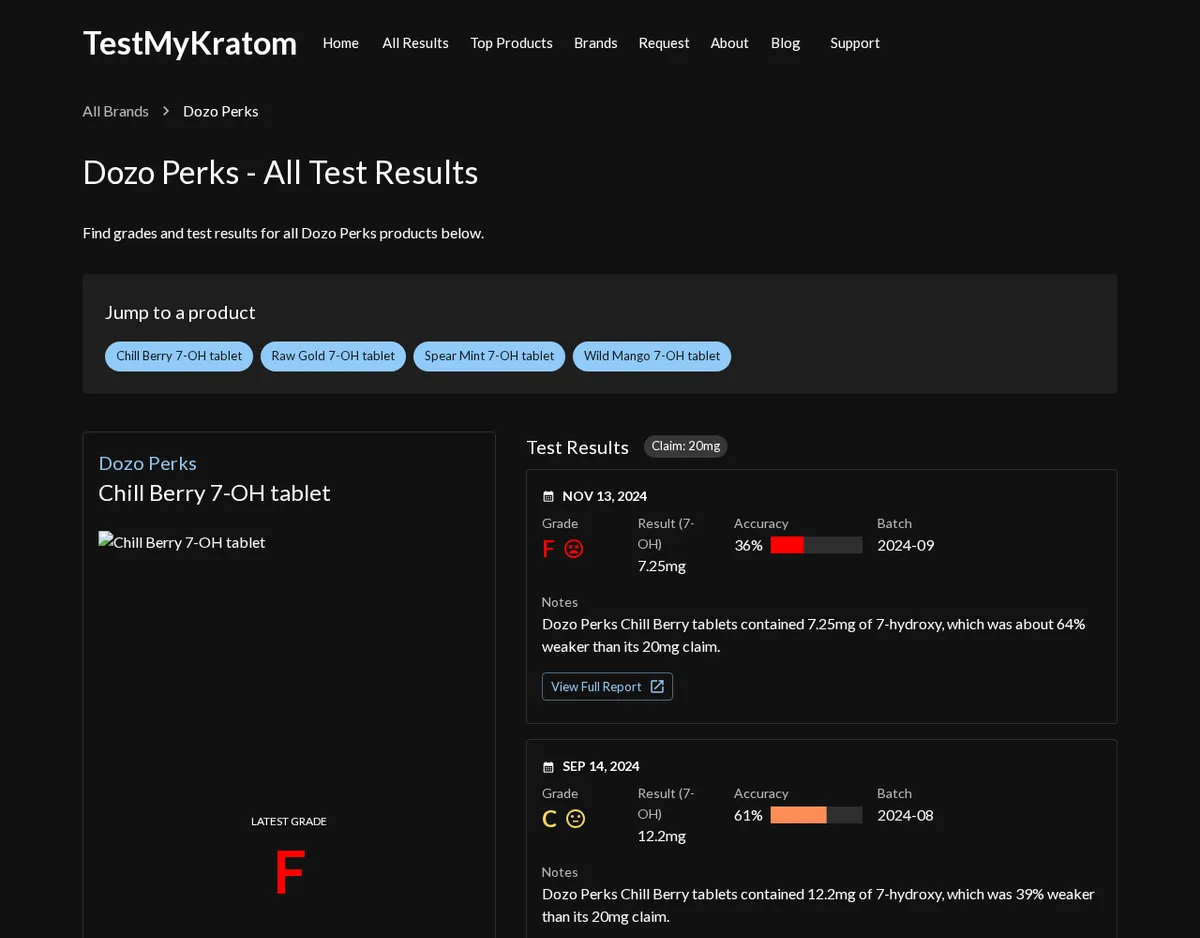Click the red 36% accuracy progress bar

click(x=816, y=545)
